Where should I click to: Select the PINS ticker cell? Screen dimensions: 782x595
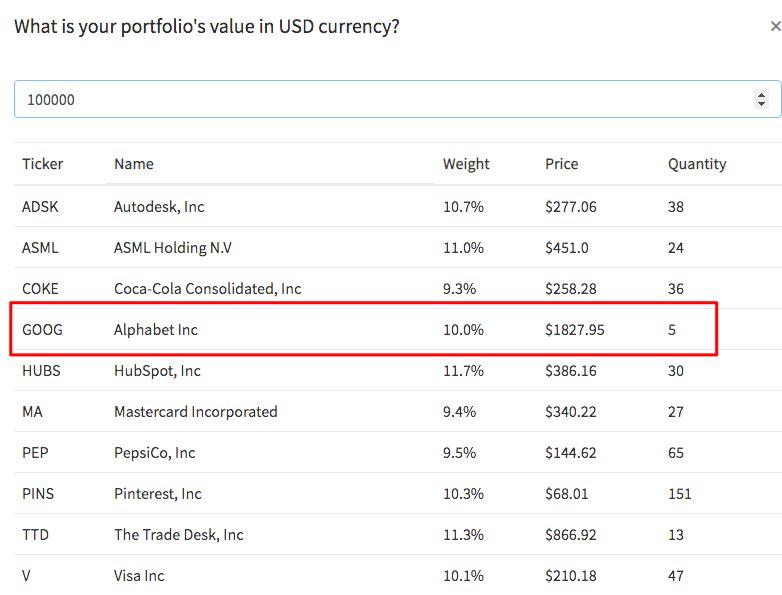pos(39,494)
